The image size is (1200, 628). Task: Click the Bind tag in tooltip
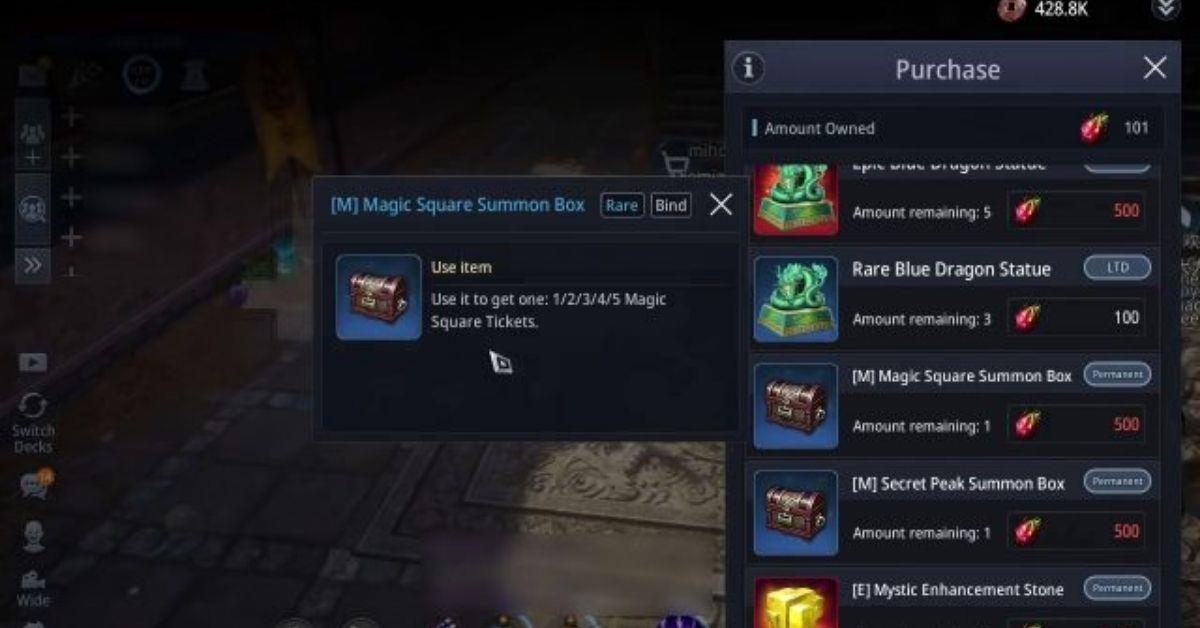point(671,205)
